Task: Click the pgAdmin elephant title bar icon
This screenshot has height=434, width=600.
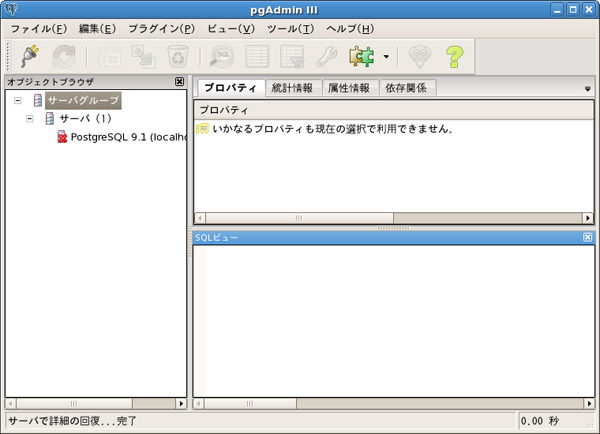Action: point(11,9)
